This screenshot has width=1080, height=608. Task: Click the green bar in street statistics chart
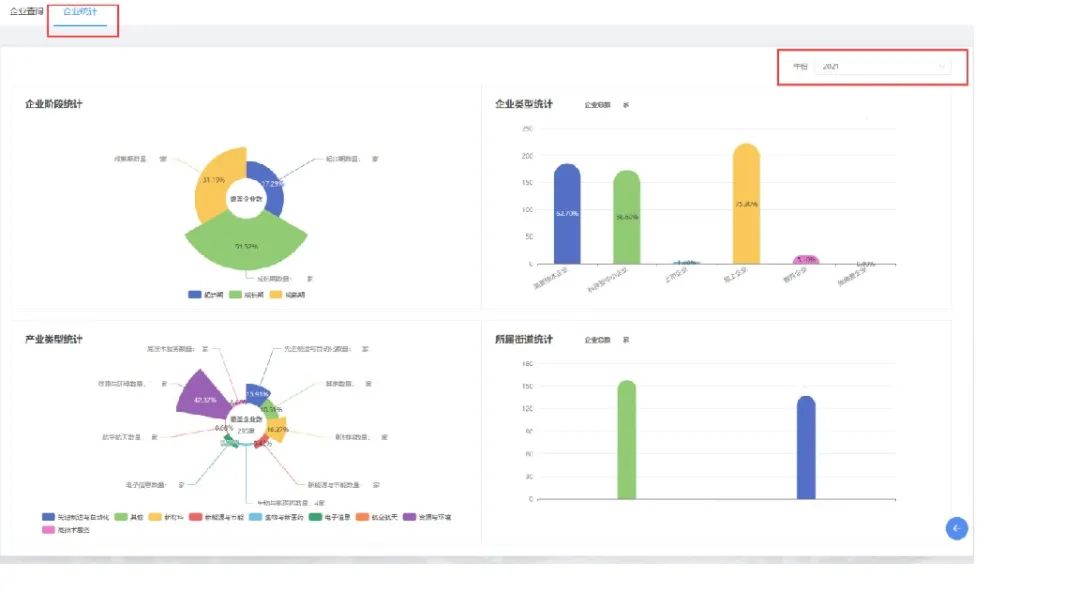click(627, 440)
